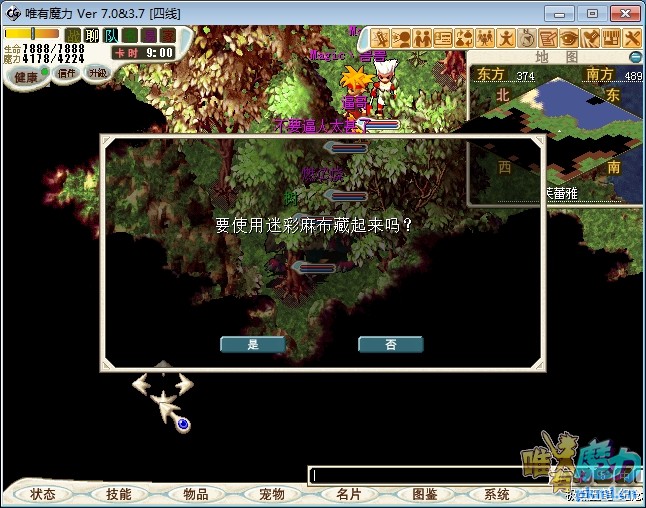Click 是 to confirm hiding
Viewport: 646px width, 508px height.
(252, 344)
